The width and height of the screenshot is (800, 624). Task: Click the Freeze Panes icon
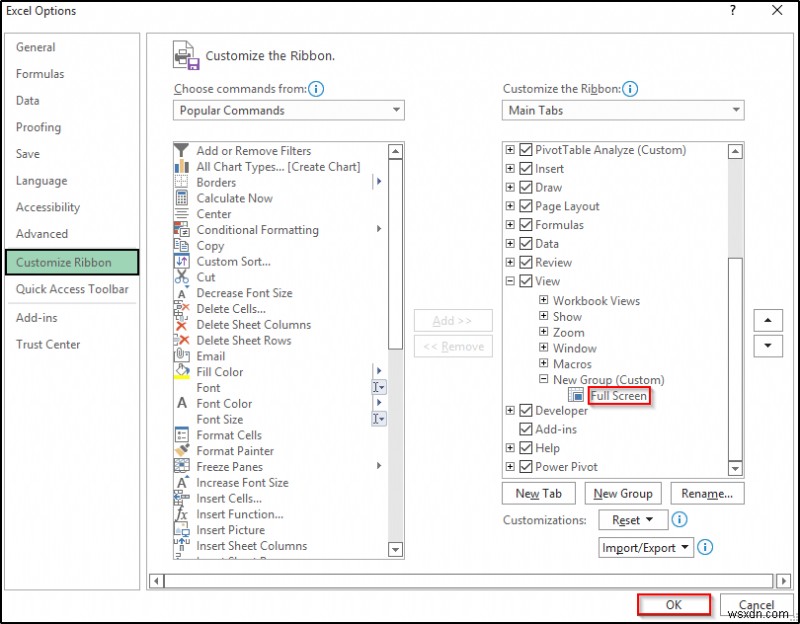[x=182, y=467]
